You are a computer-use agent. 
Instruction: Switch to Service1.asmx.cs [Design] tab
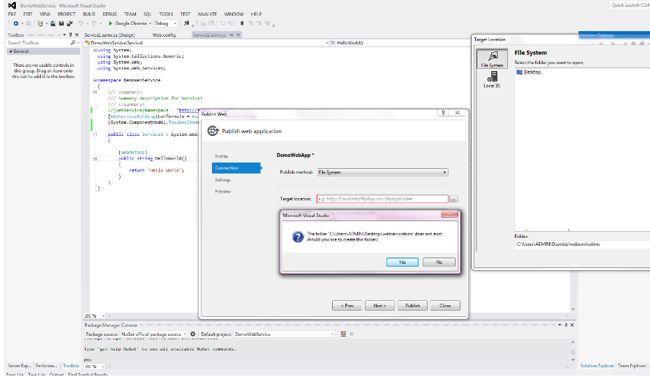tap(110, 35)
